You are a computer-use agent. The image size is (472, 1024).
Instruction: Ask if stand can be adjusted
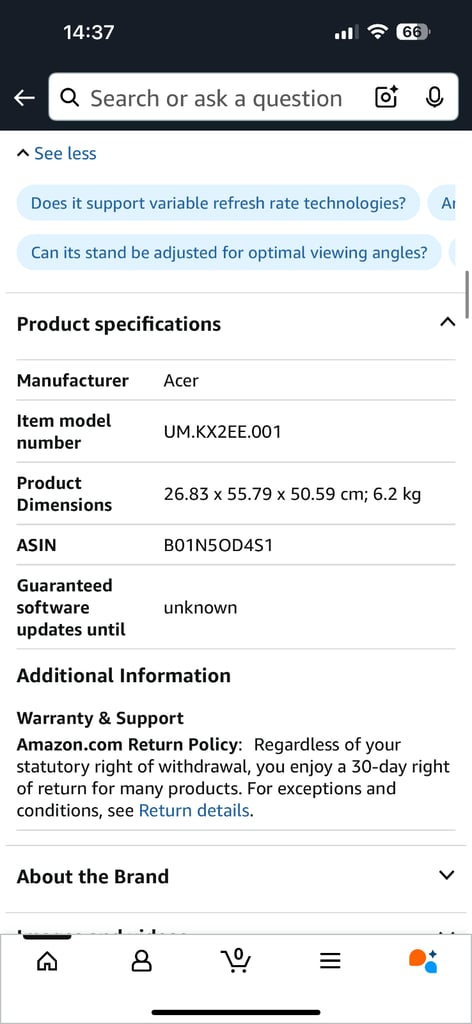coord(228,252)
